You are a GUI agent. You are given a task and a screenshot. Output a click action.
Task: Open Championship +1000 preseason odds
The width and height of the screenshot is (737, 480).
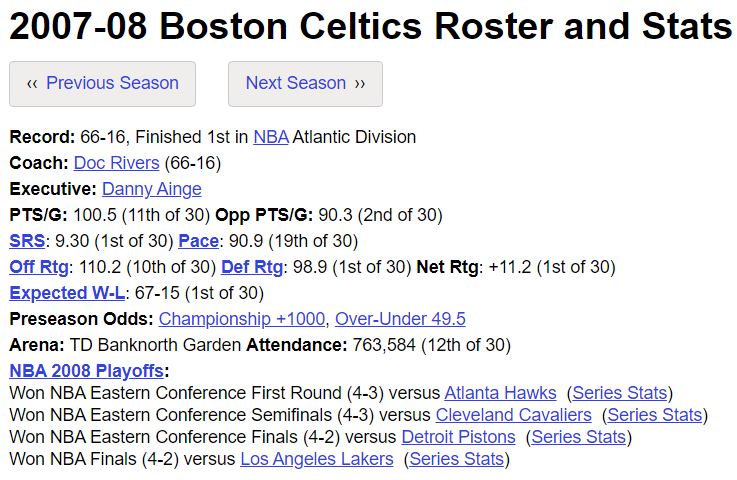coord(242,319)
